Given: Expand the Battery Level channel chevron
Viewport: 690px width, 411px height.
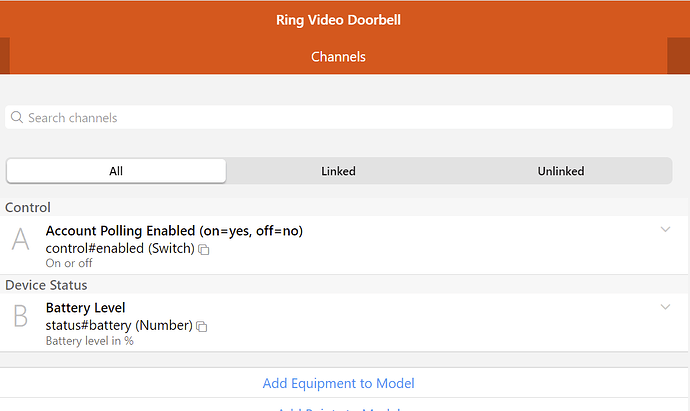Looking at the screenshot, I should pos(665,307).
